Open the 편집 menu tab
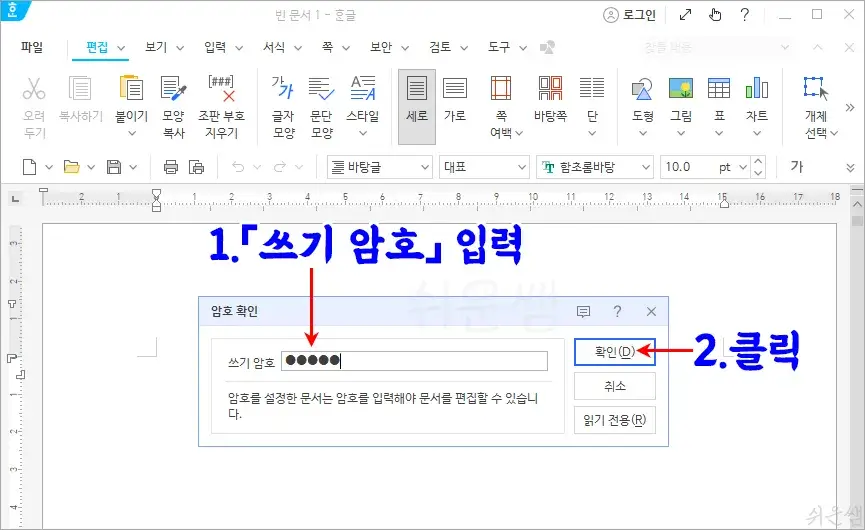Image resolution: width=865 pixels, height=530 pixels. (97, 47)
